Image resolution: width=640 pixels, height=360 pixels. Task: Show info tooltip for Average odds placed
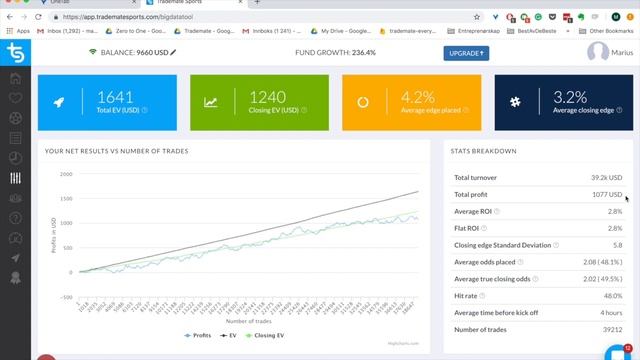tap(520, 262)
